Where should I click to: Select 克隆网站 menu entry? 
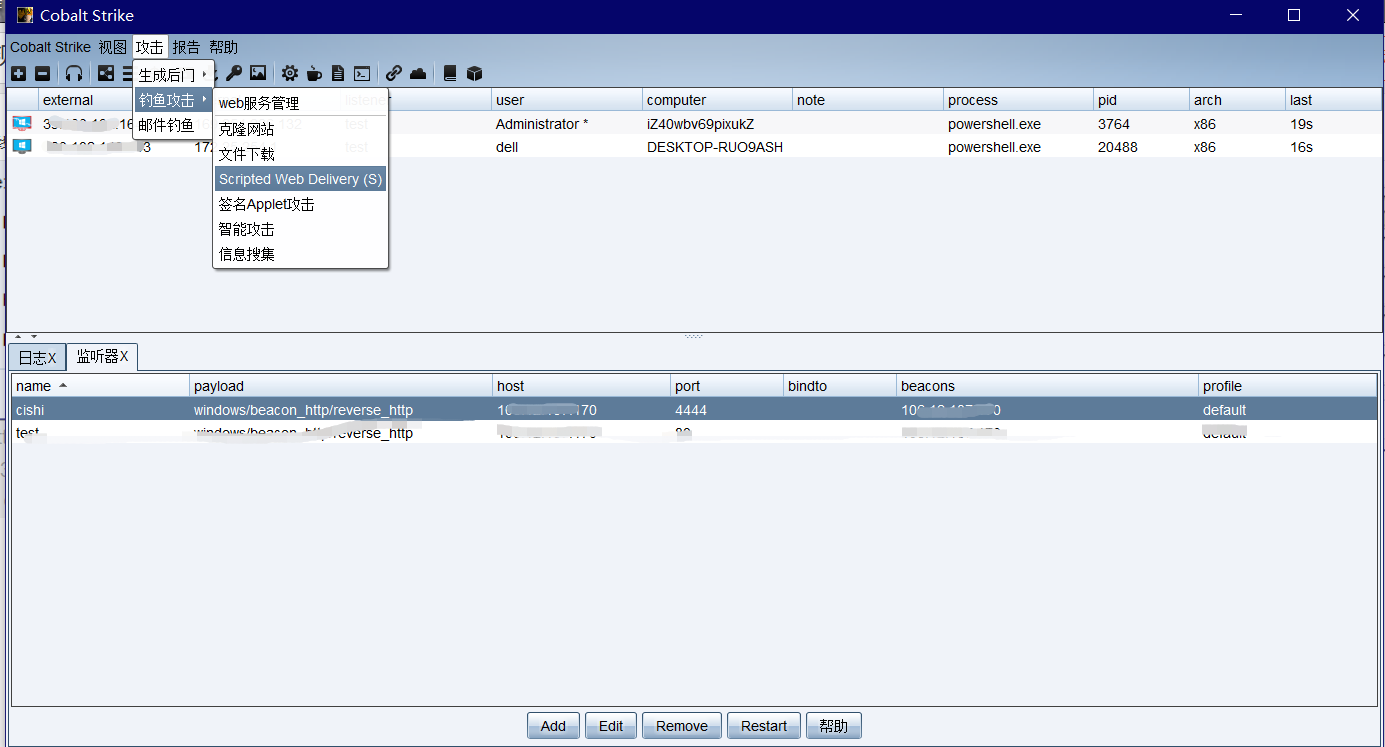click(300, 129)
